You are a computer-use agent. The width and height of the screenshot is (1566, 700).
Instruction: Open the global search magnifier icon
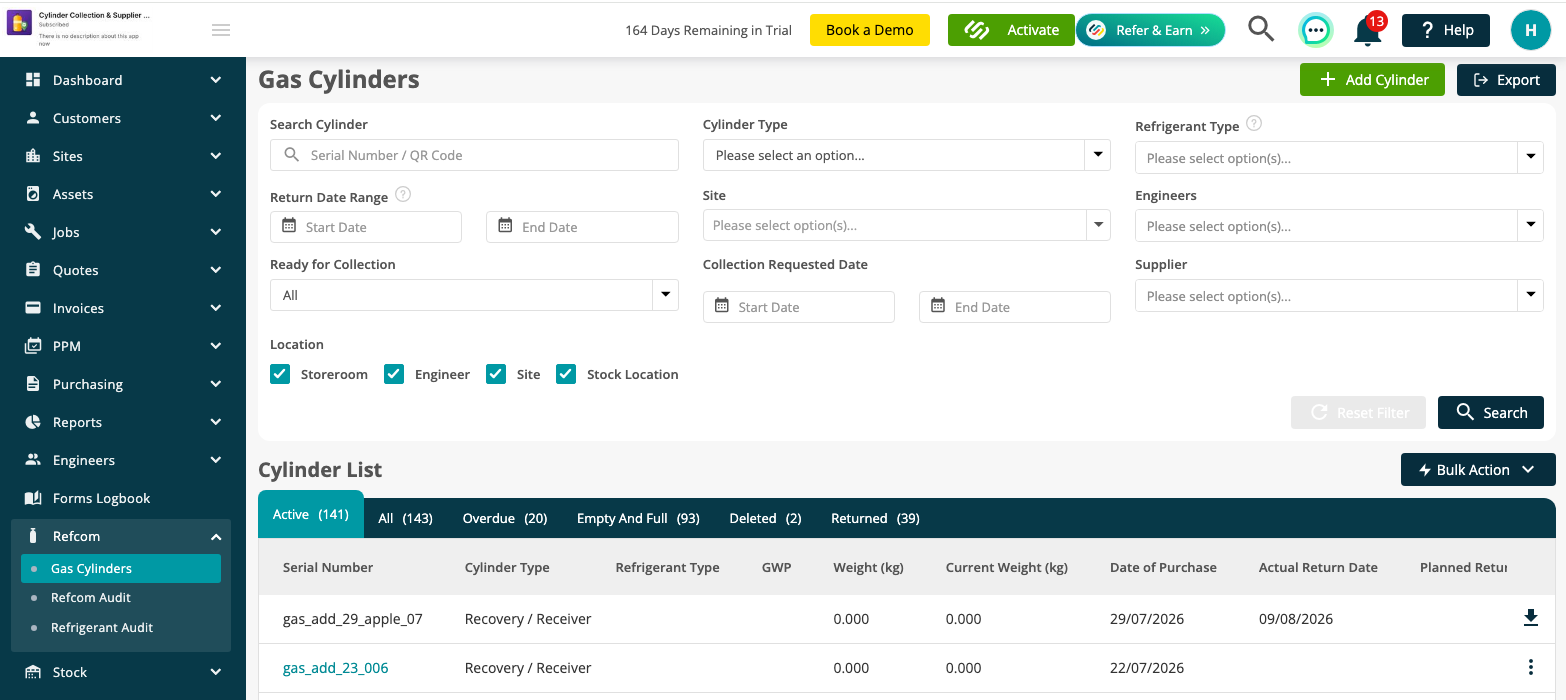(x=1261, y=29)
